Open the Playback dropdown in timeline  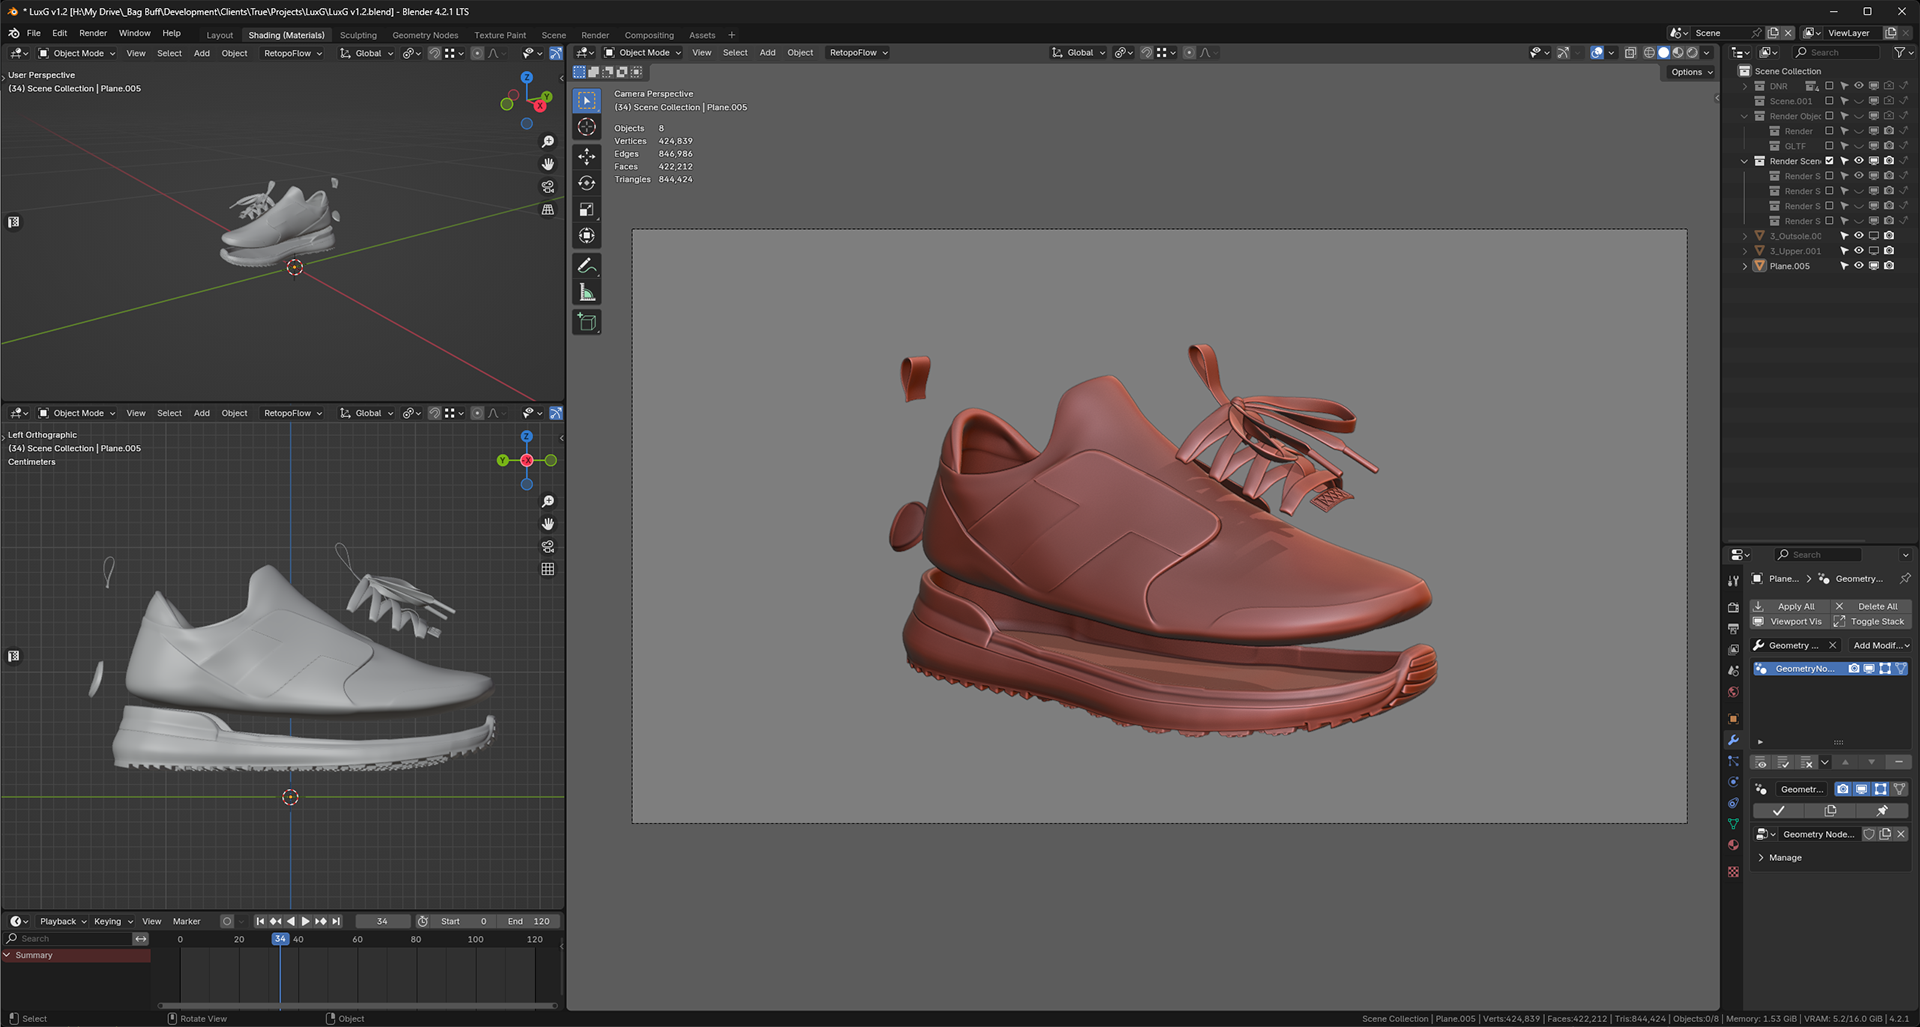(63, 922)
